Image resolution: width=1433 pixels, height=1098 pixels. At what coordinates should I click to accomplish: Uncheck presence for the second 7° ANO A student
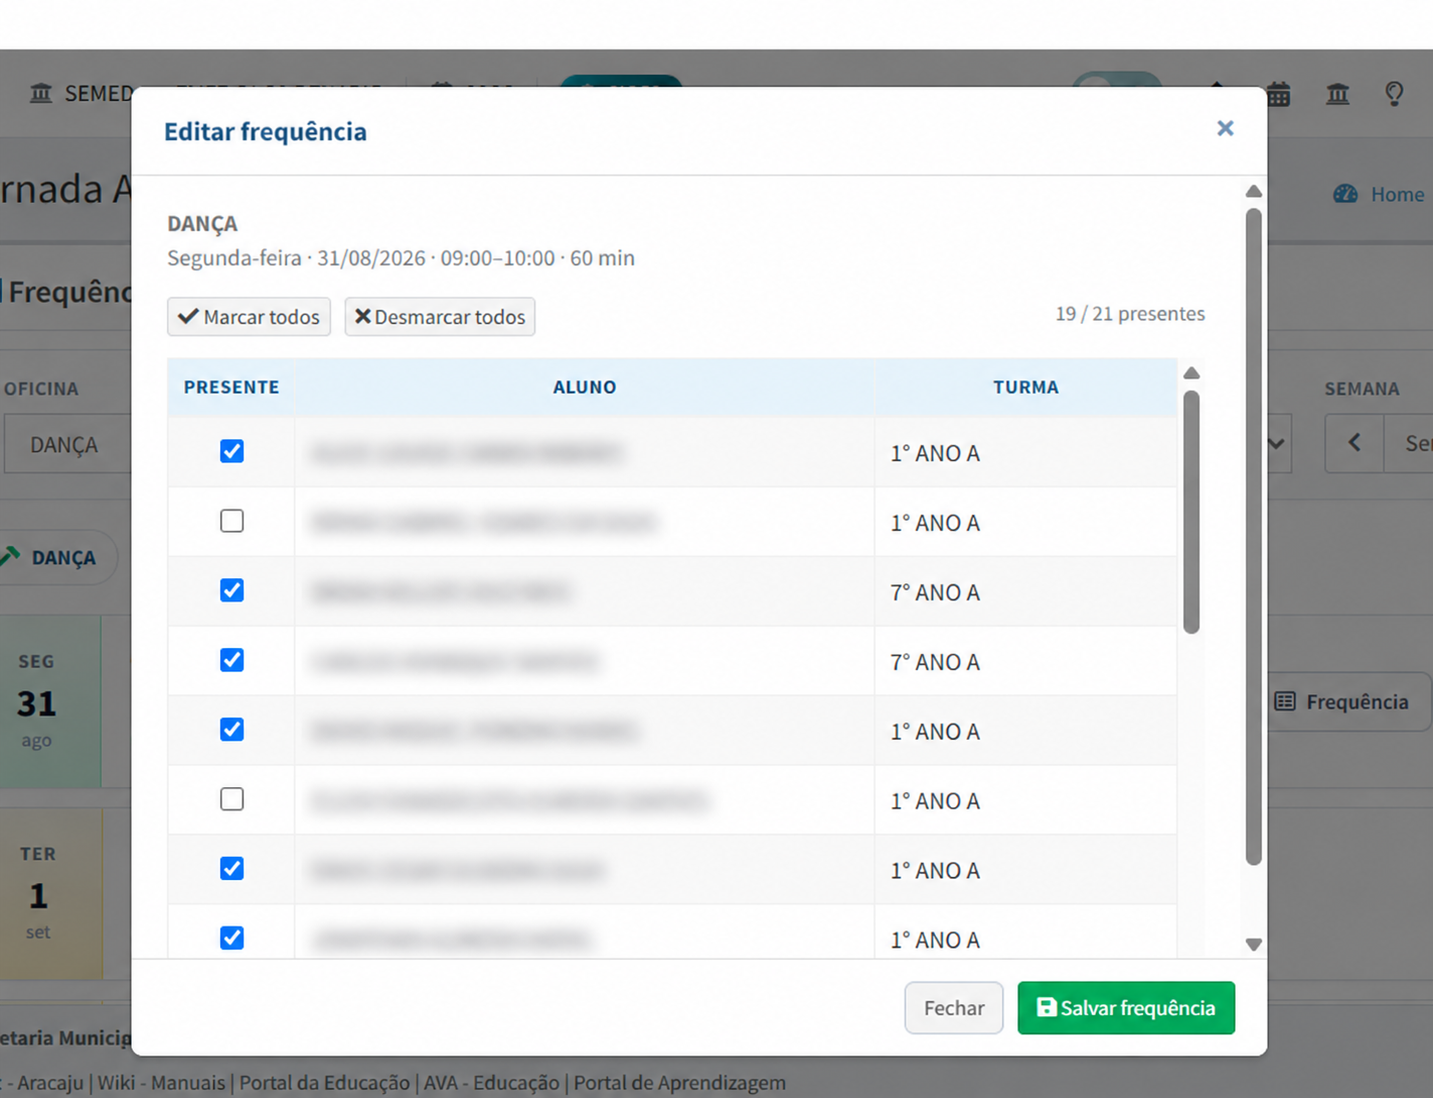(232, 660)
